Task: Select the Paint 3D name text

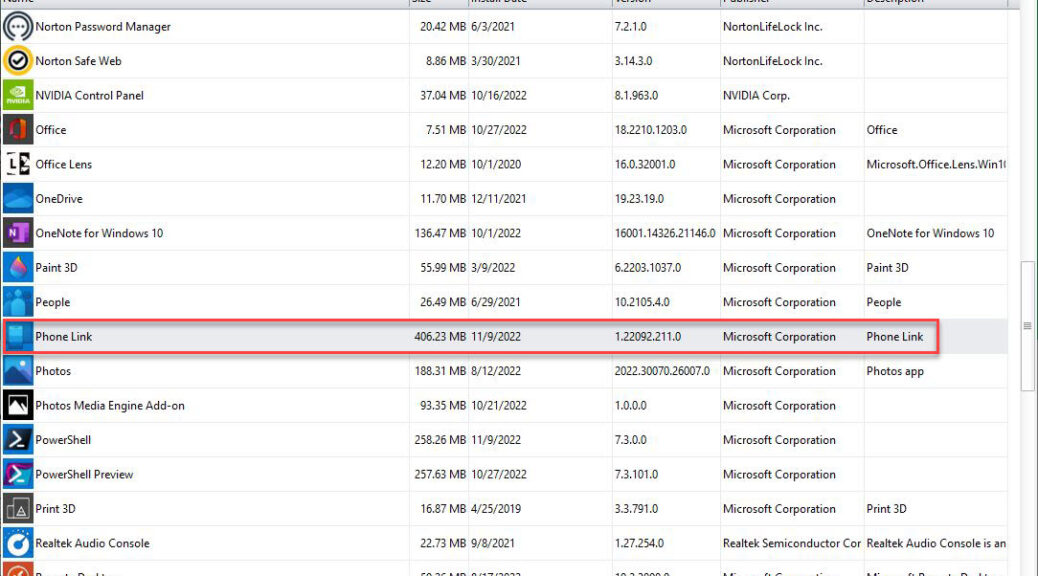Action: click(x=56, y=267)
